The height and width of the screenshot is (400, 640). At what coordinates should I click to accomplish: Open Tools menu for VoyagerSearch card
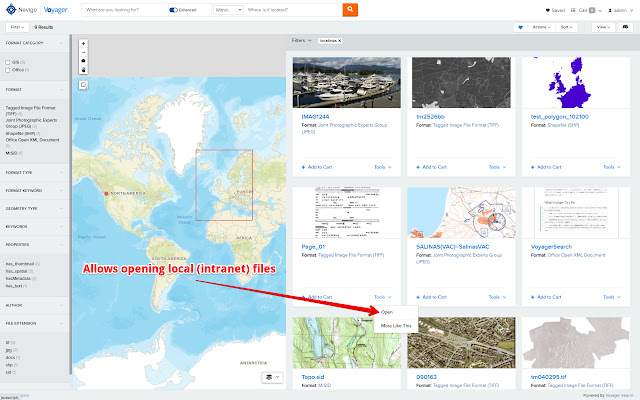612,297
